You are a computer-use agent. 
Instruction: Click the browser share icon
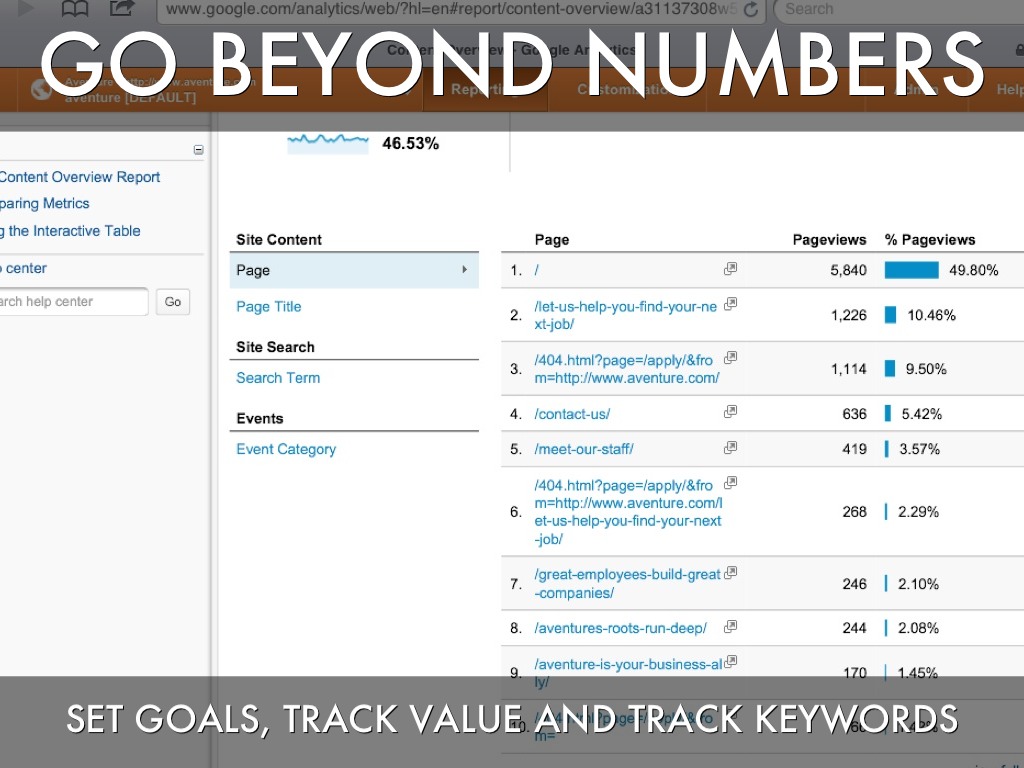pos(122,9)
